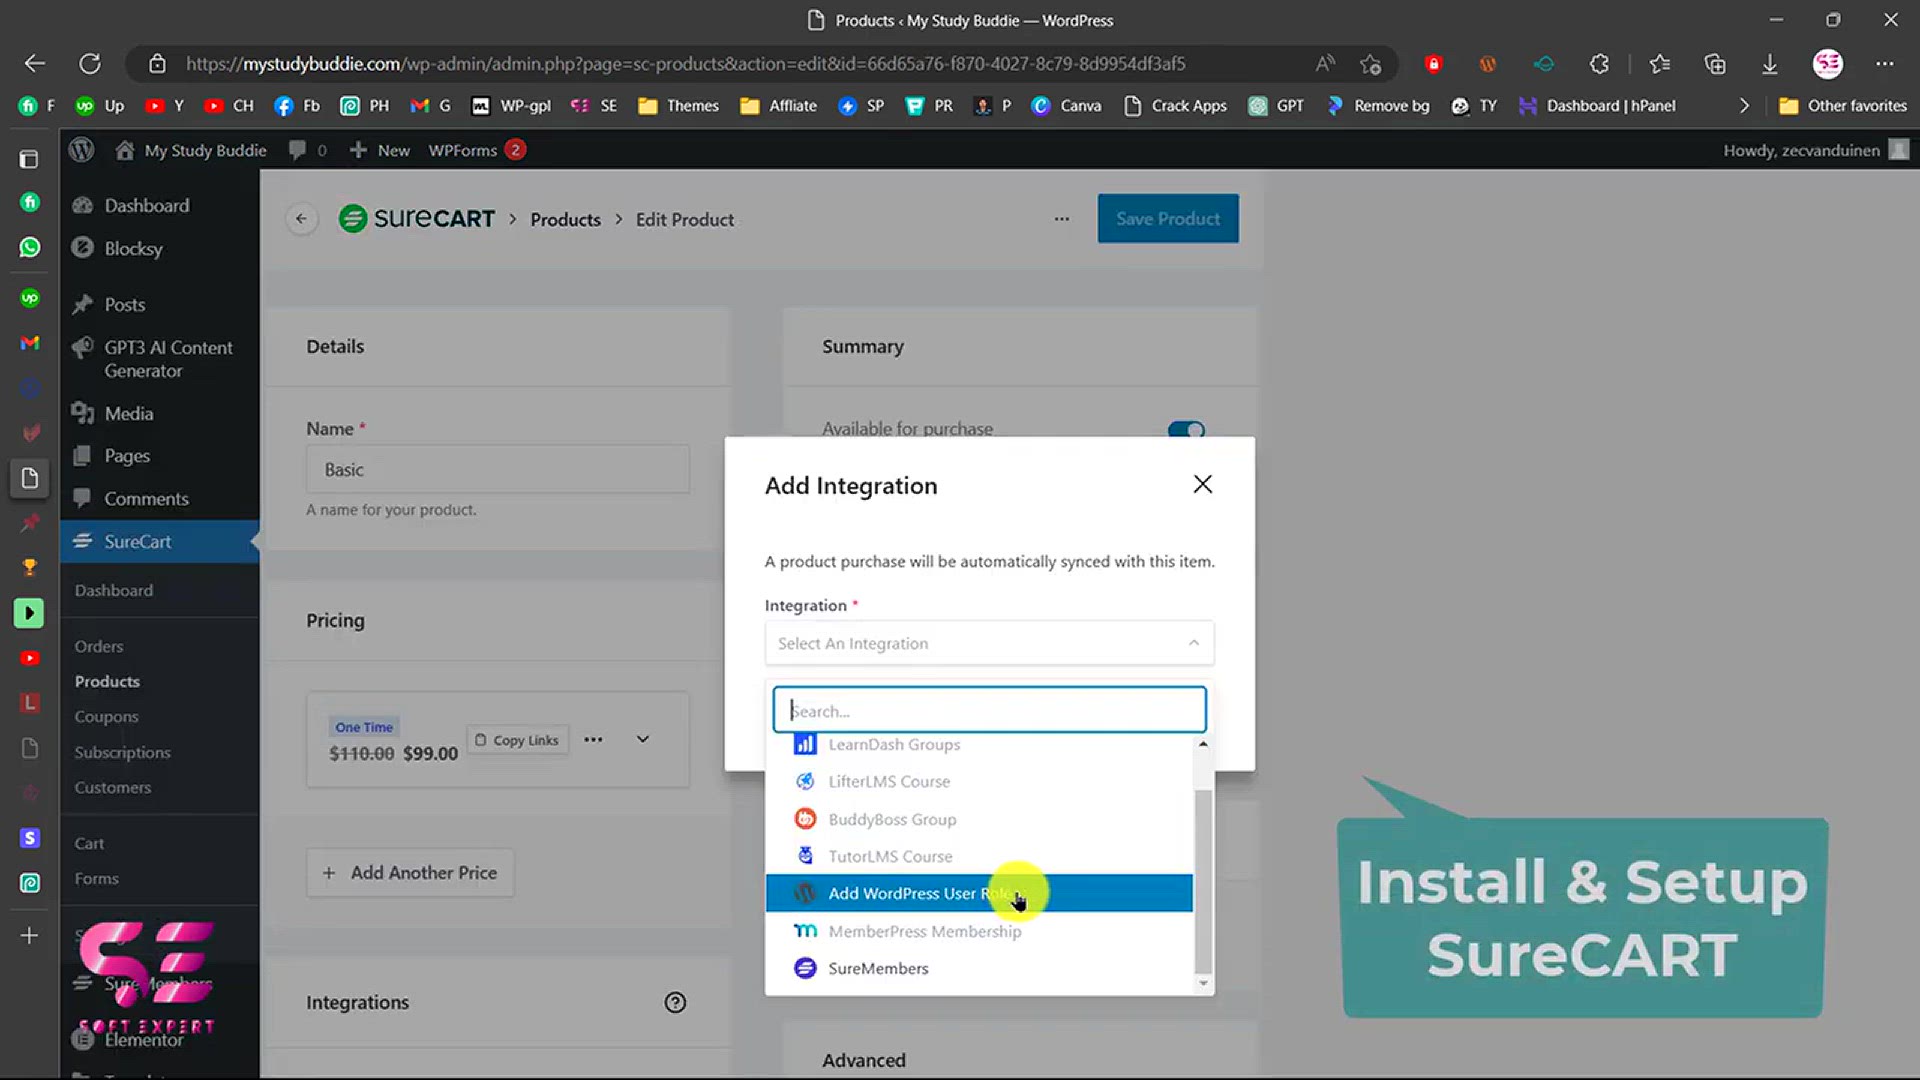Viewport: 1920px width, 1080px height.
Task: Click the integration search field
Action: [989, 710]
